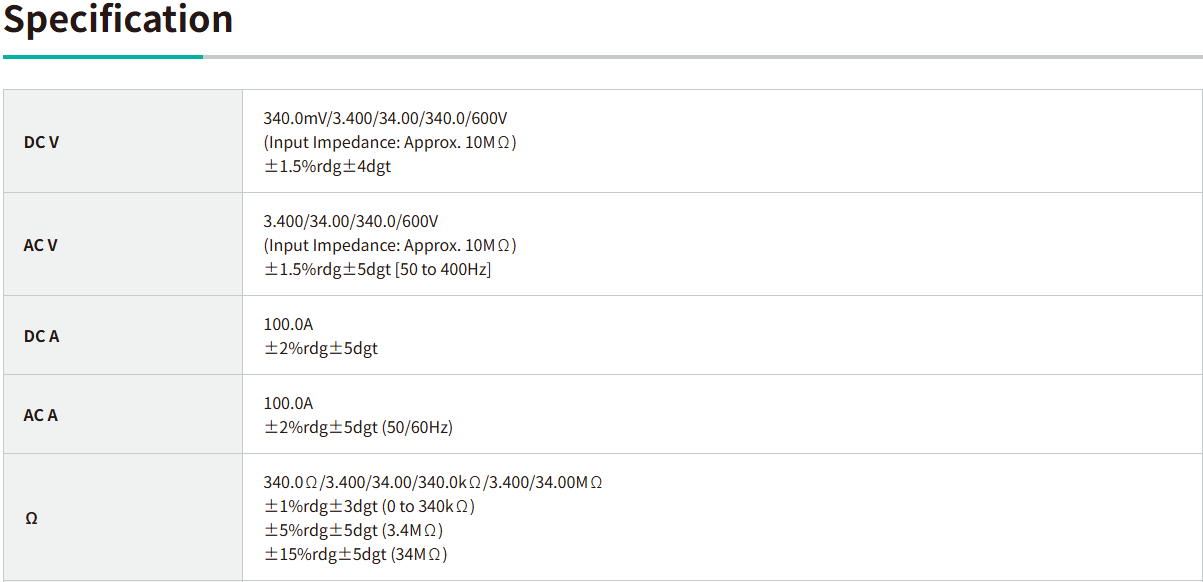Click the AC V row label
Viewport: 1203px width, 582px height.
[x=40, y=245]
